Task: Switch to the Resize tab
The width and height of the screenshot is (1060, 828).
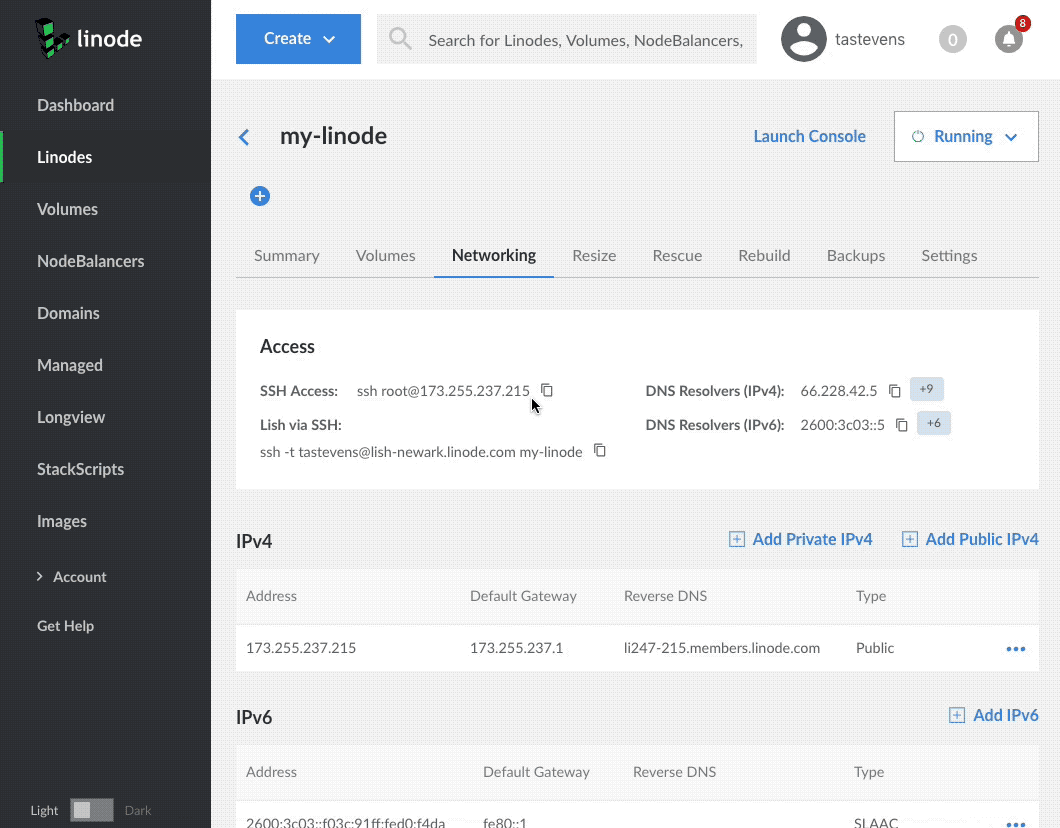Action: pyautogui.click(x=594, y=255)
